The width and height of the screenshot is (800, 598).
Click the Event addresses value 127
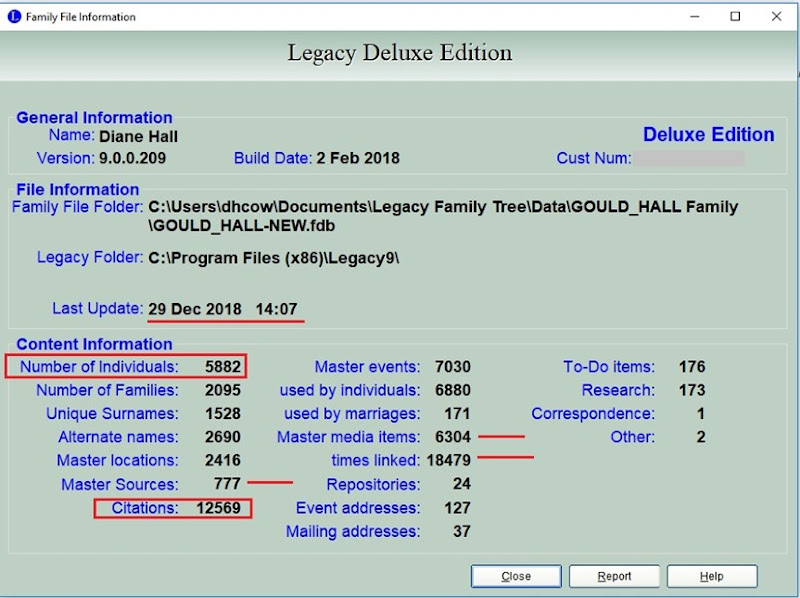pos(457,508)
